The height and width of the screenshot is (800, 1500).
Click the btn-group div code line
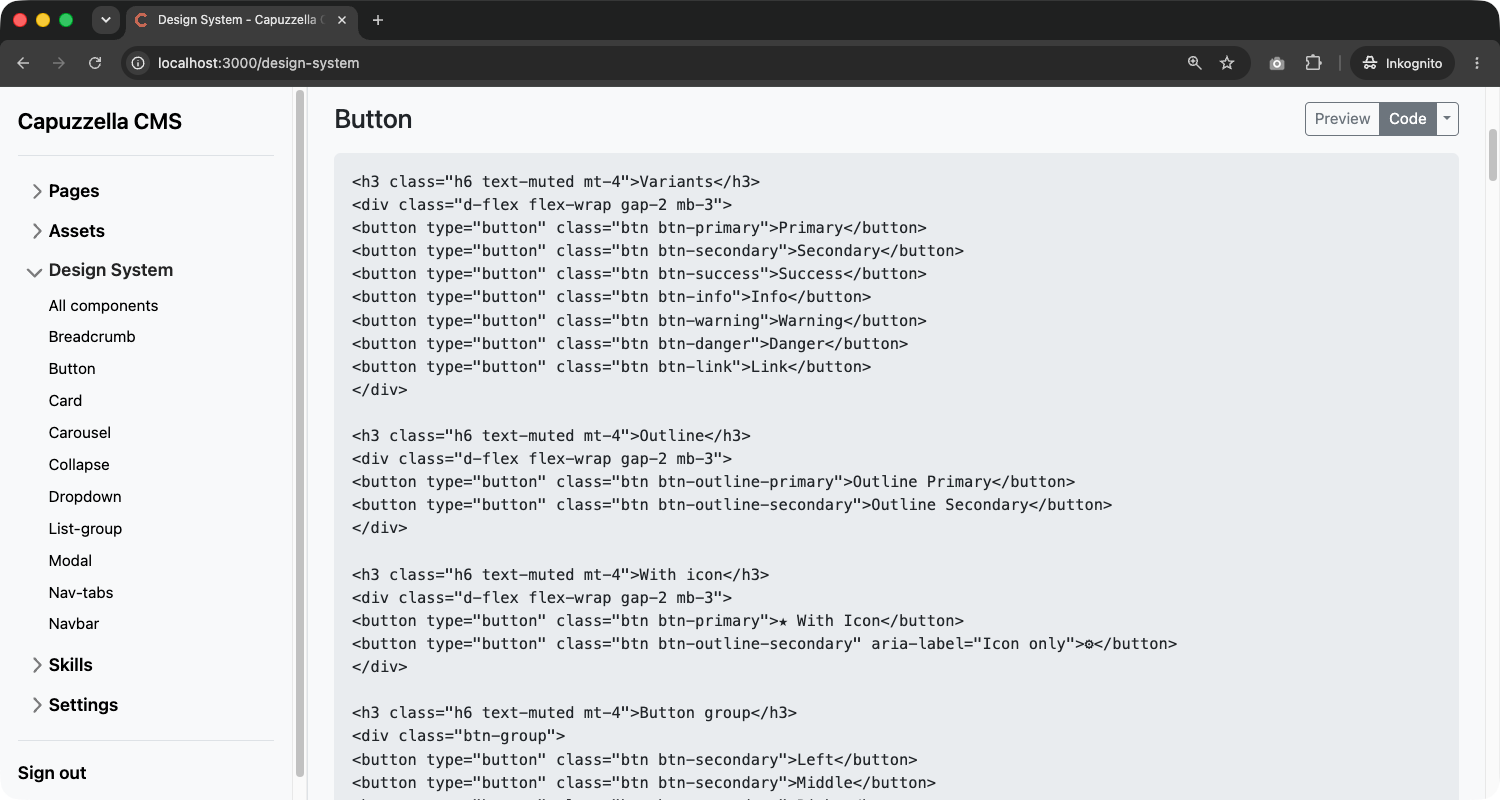[x=458, y=736]
